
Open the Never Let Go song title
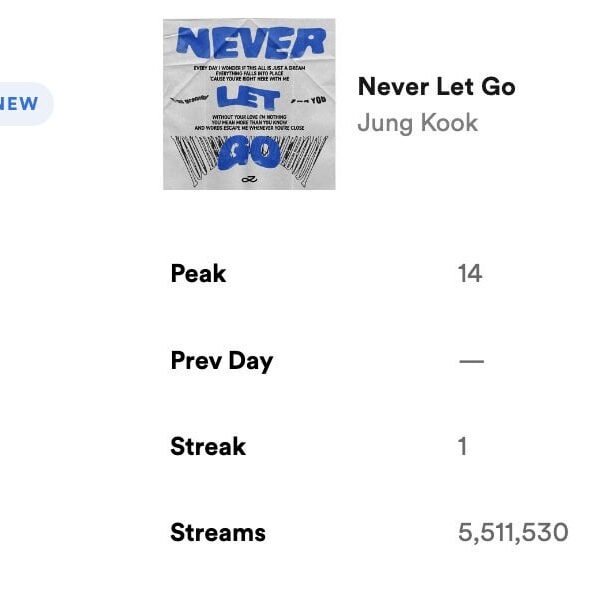point(436,87)
